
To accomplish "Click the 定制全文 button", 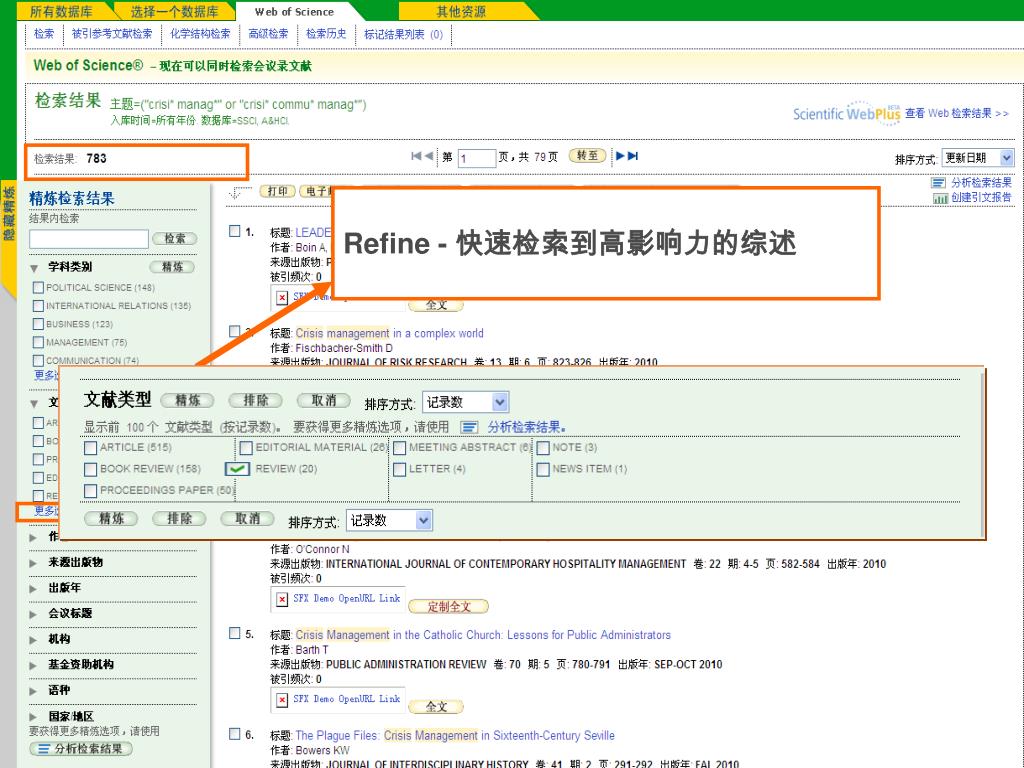I will [449, 607].
